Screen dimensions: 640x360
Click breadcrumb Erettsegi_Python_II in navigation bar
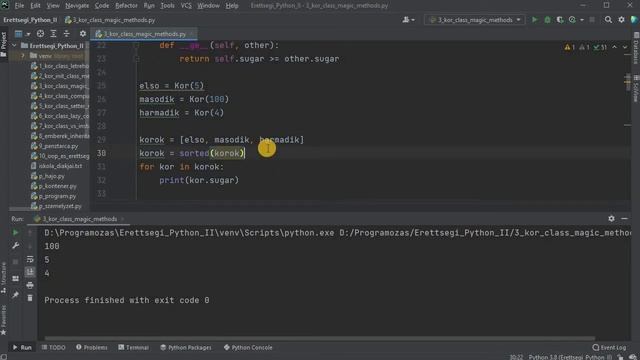coord(30,20)
